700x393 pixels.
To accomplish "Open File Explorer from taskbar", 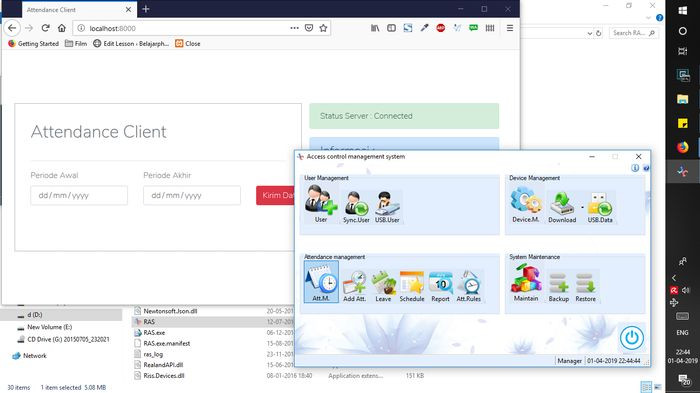I will [x=682, y=99].
